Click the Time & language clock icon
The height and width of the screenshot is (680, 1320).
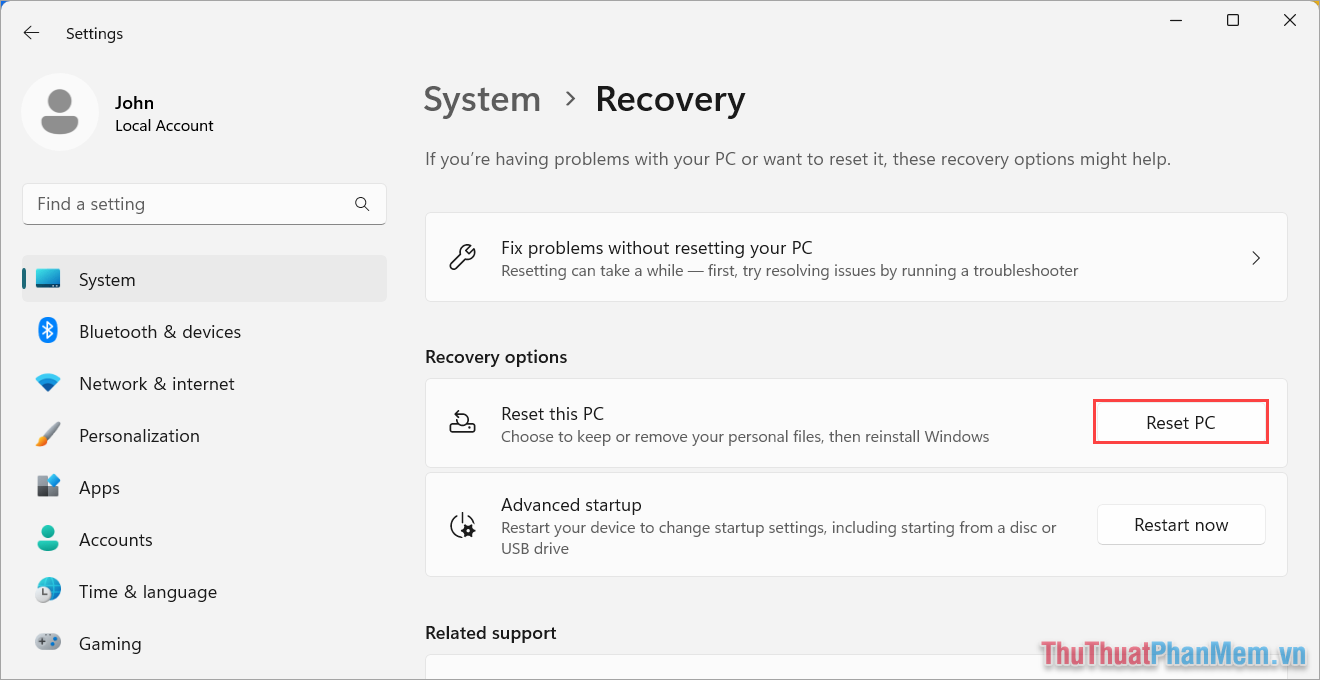pyautogui.click(x=47, y=591)
